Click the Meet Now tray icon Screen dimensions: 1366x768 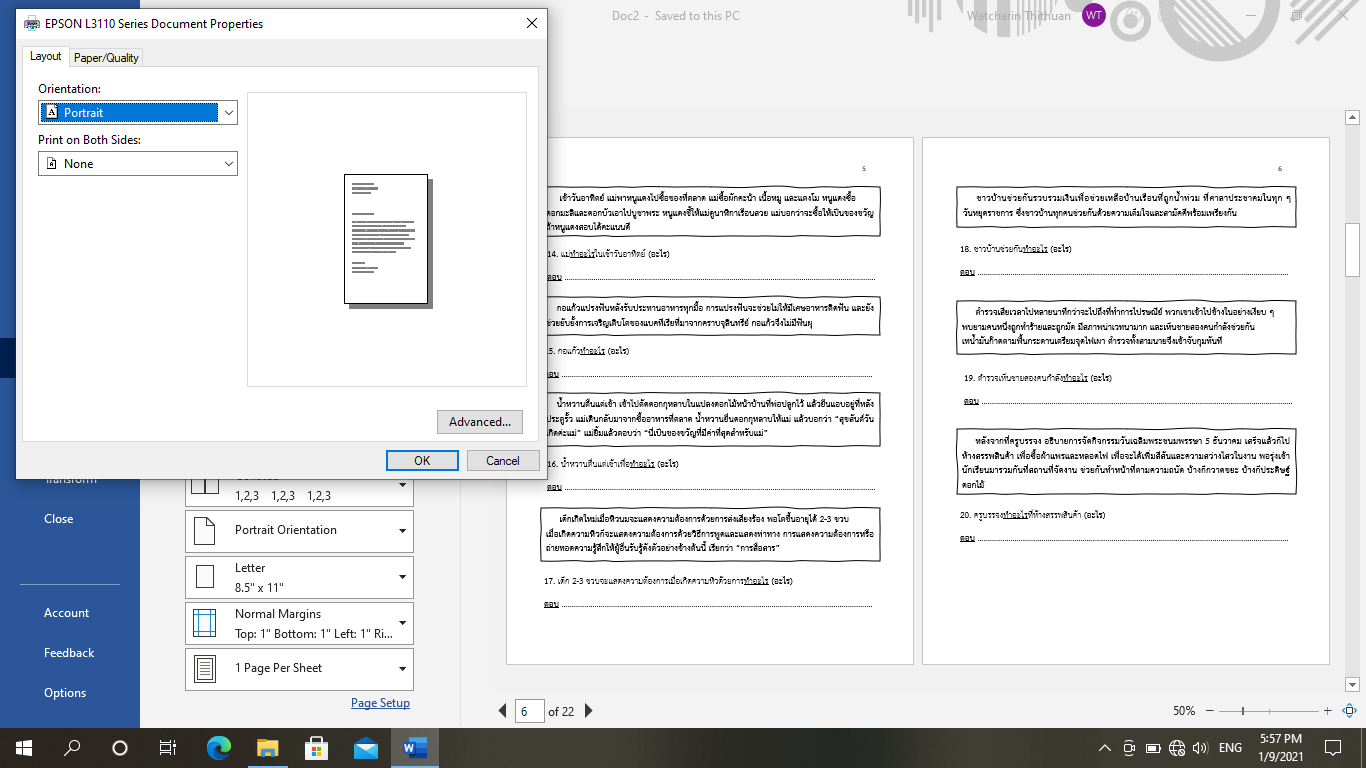[1129, 747]
